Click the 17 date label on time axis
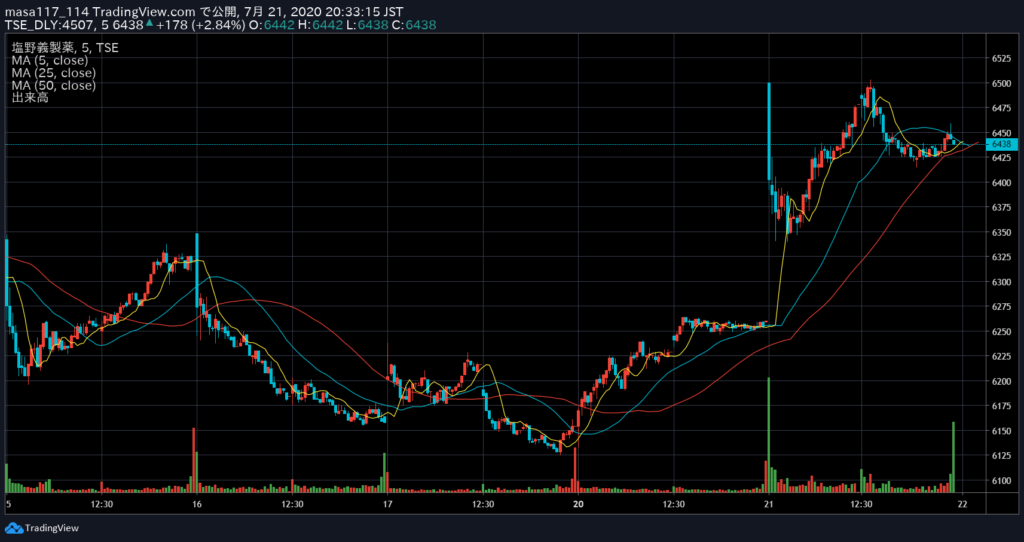Viewport: 1024px width, 542px height. coord(387,503)
